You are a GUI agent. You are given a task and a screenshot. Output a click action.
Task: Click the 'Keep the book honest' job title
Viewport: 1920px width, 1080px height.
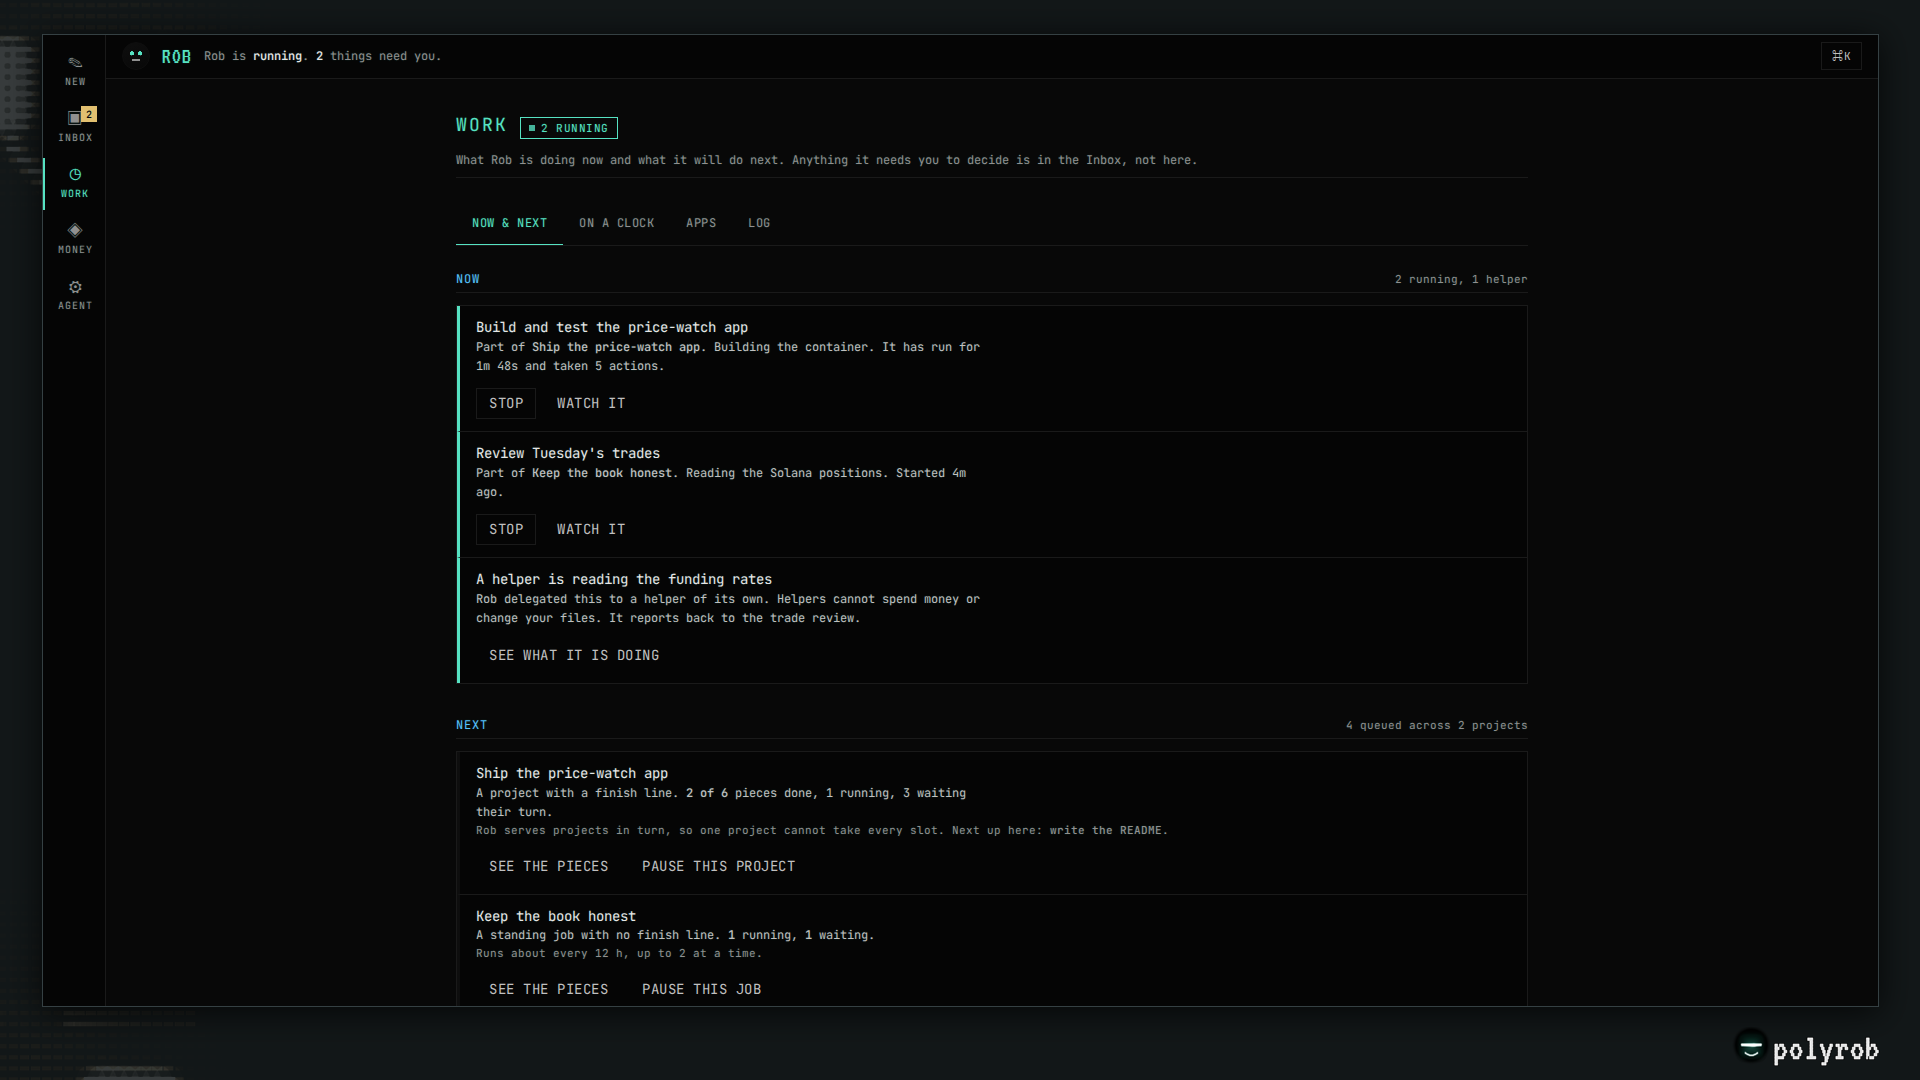556,916
